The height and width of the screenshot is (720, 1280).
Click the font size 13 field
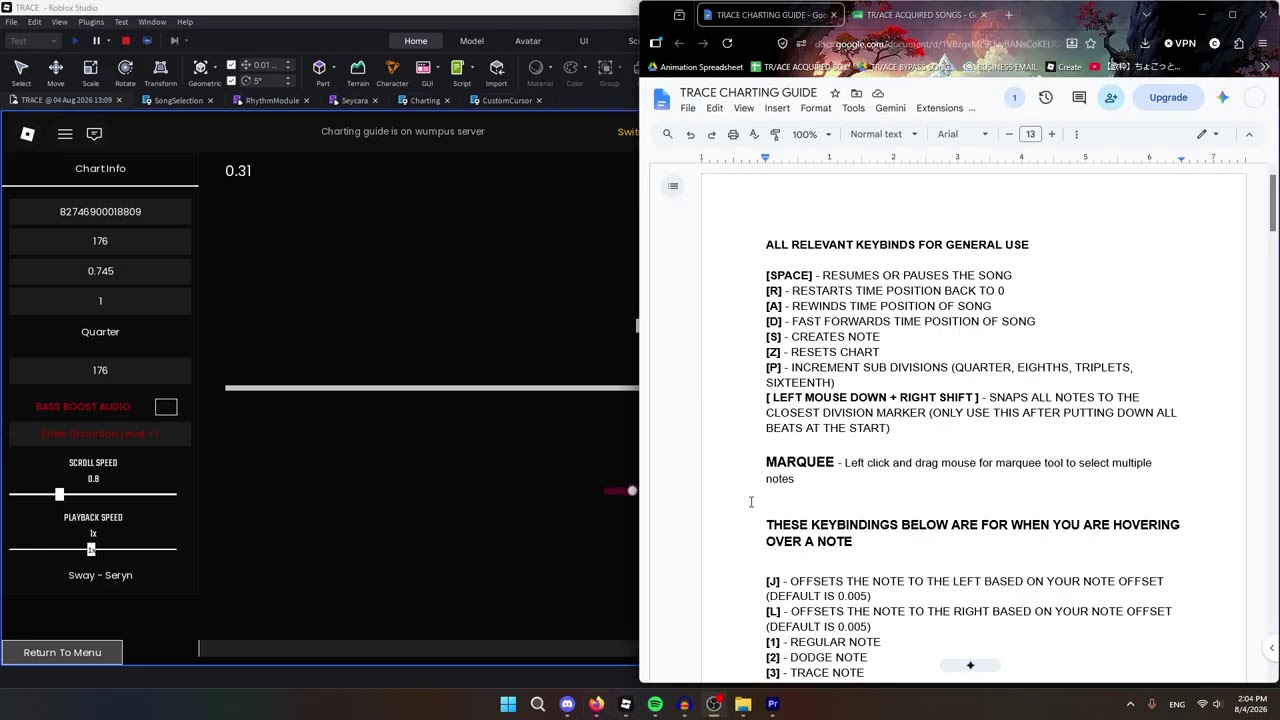pos(1030,134)
